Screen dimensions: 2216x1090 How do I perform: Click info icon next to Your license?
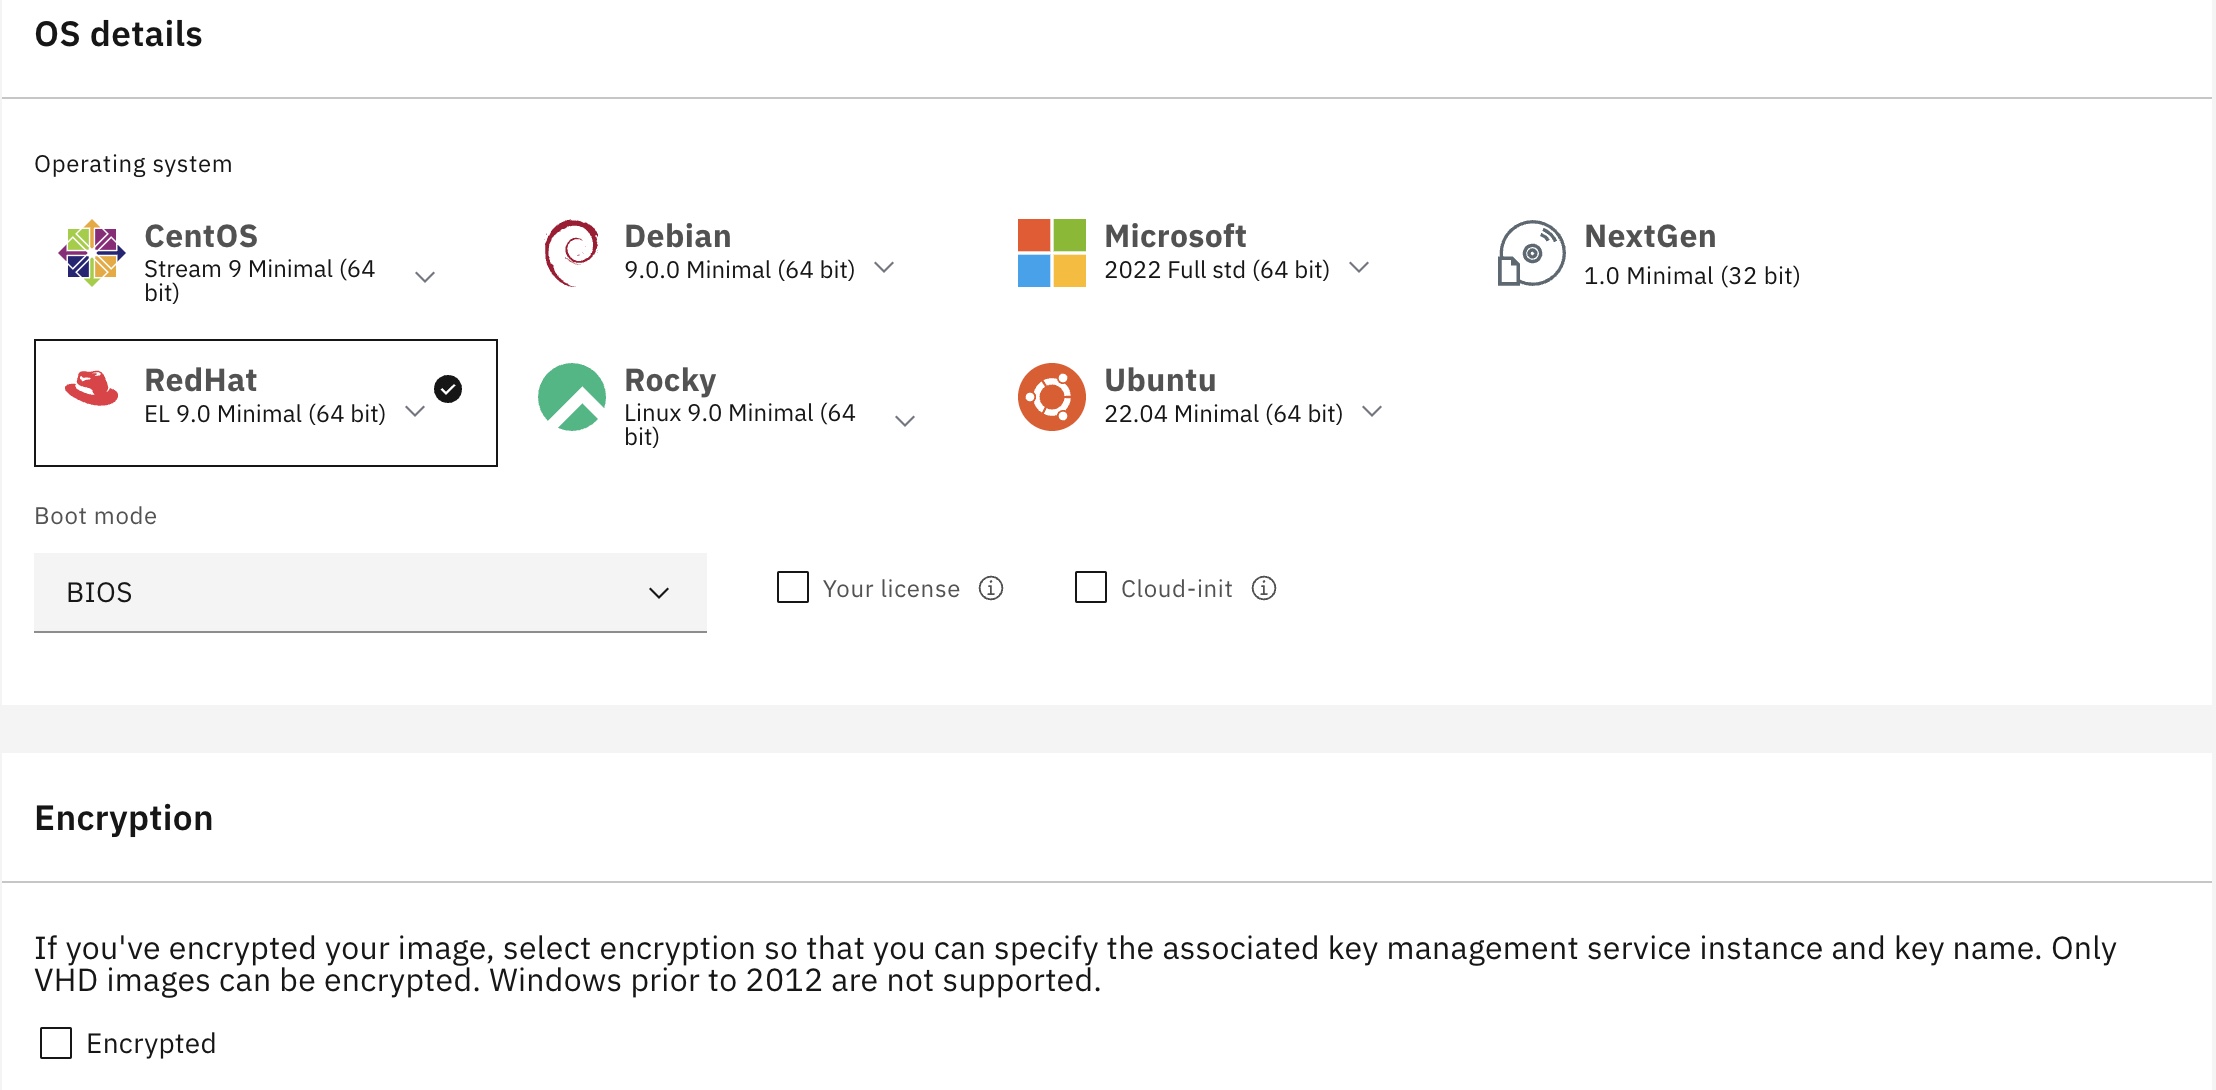pos(990,588)
